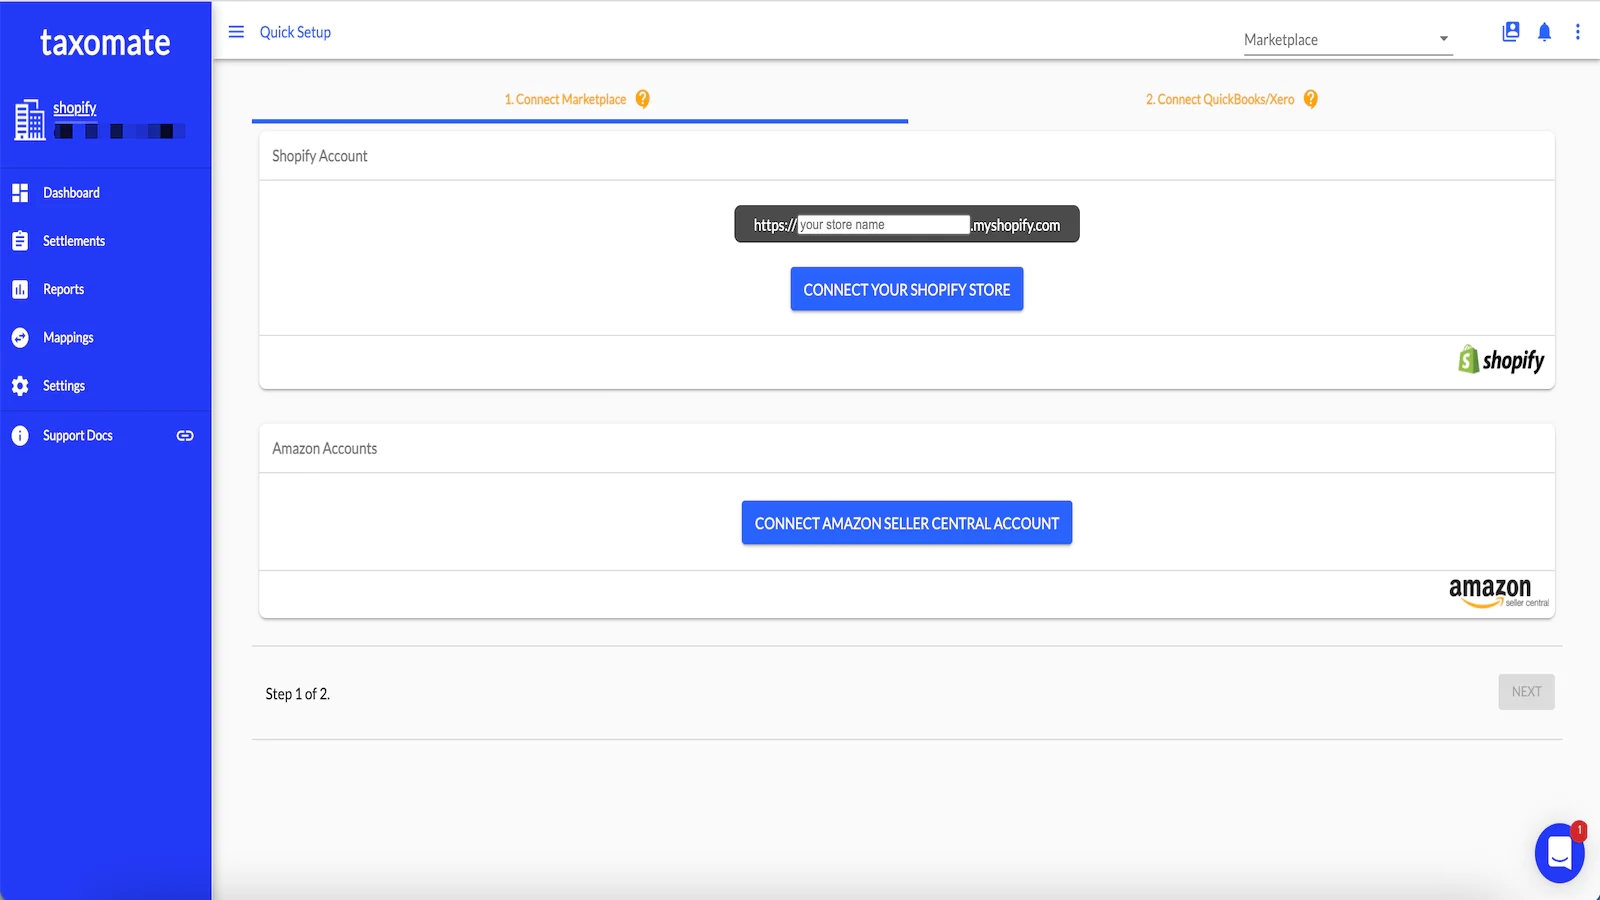The height and width of the screenshot is (900, 1600).
Task: Click the Shopify Account header text
Action: [x=320, y=156]
